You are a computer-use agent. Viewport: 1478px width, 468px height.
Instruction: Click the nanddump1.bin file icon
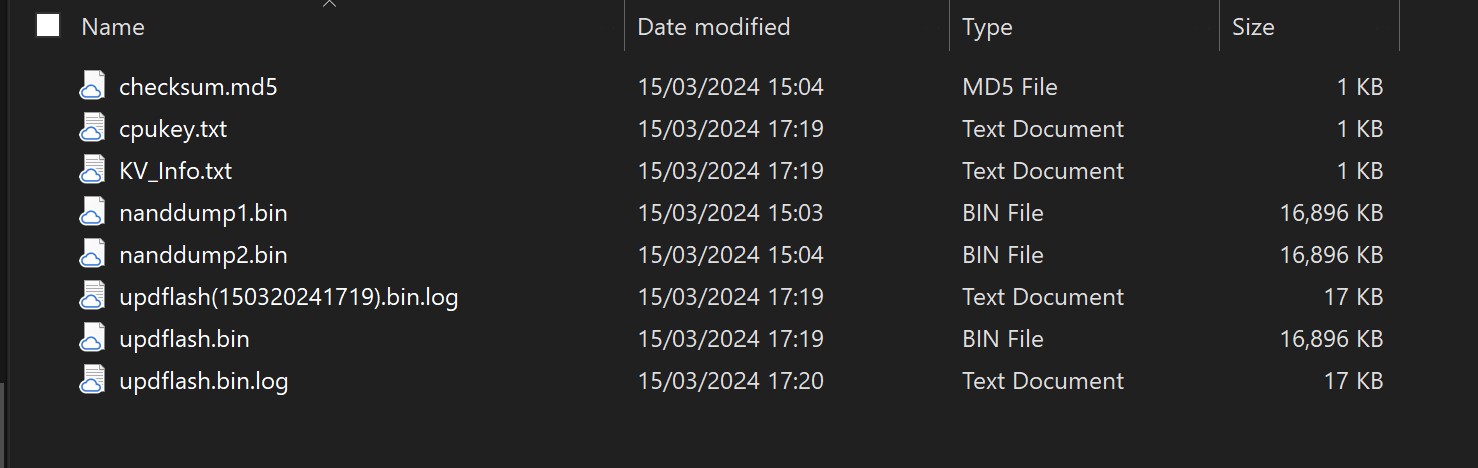pyautogui.click(x=92, y=213)
